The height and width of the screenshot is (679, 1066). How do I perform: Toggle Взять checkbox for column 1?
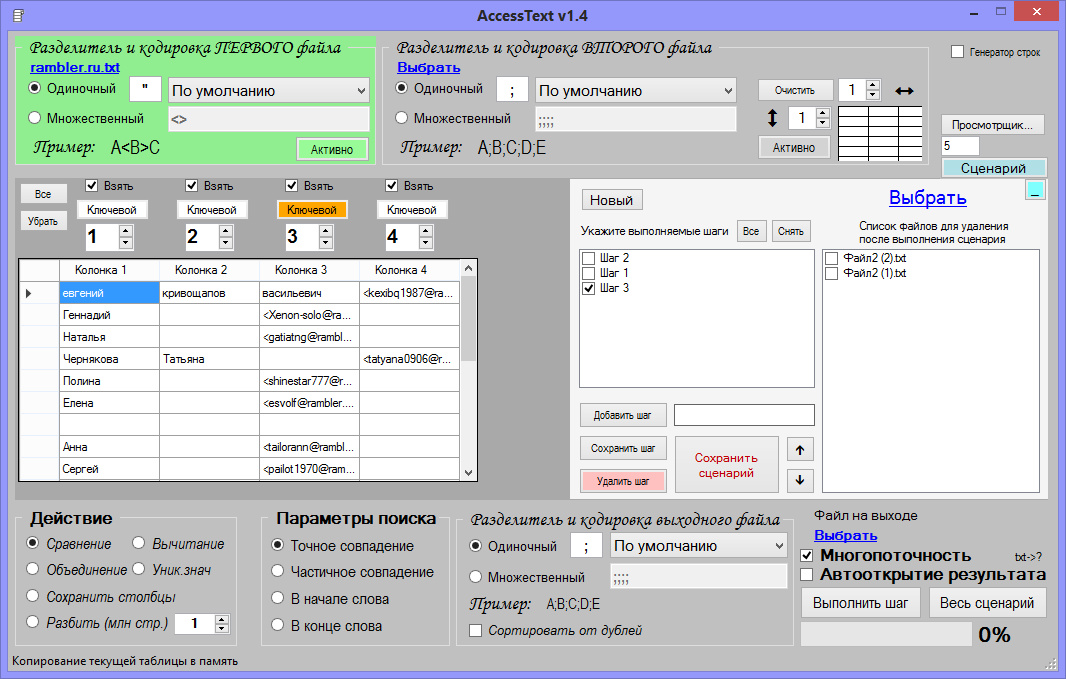(x=92, y=186)
